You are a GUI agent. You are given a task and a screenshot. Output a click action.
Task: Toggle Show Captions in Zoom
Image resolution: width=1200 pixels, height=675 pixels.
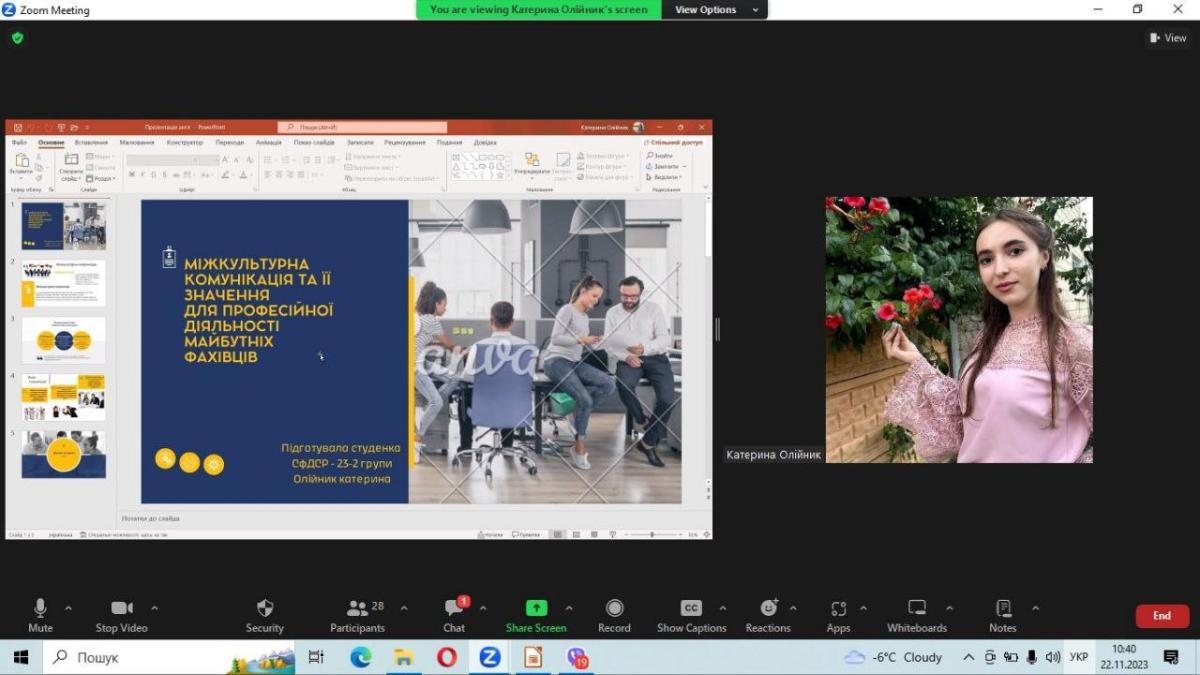(691, 615)
